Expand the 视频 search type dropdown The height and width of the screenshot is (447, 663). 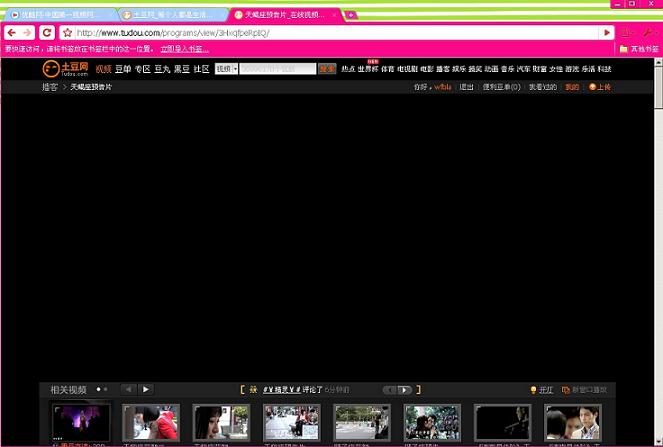click(227, 69)
